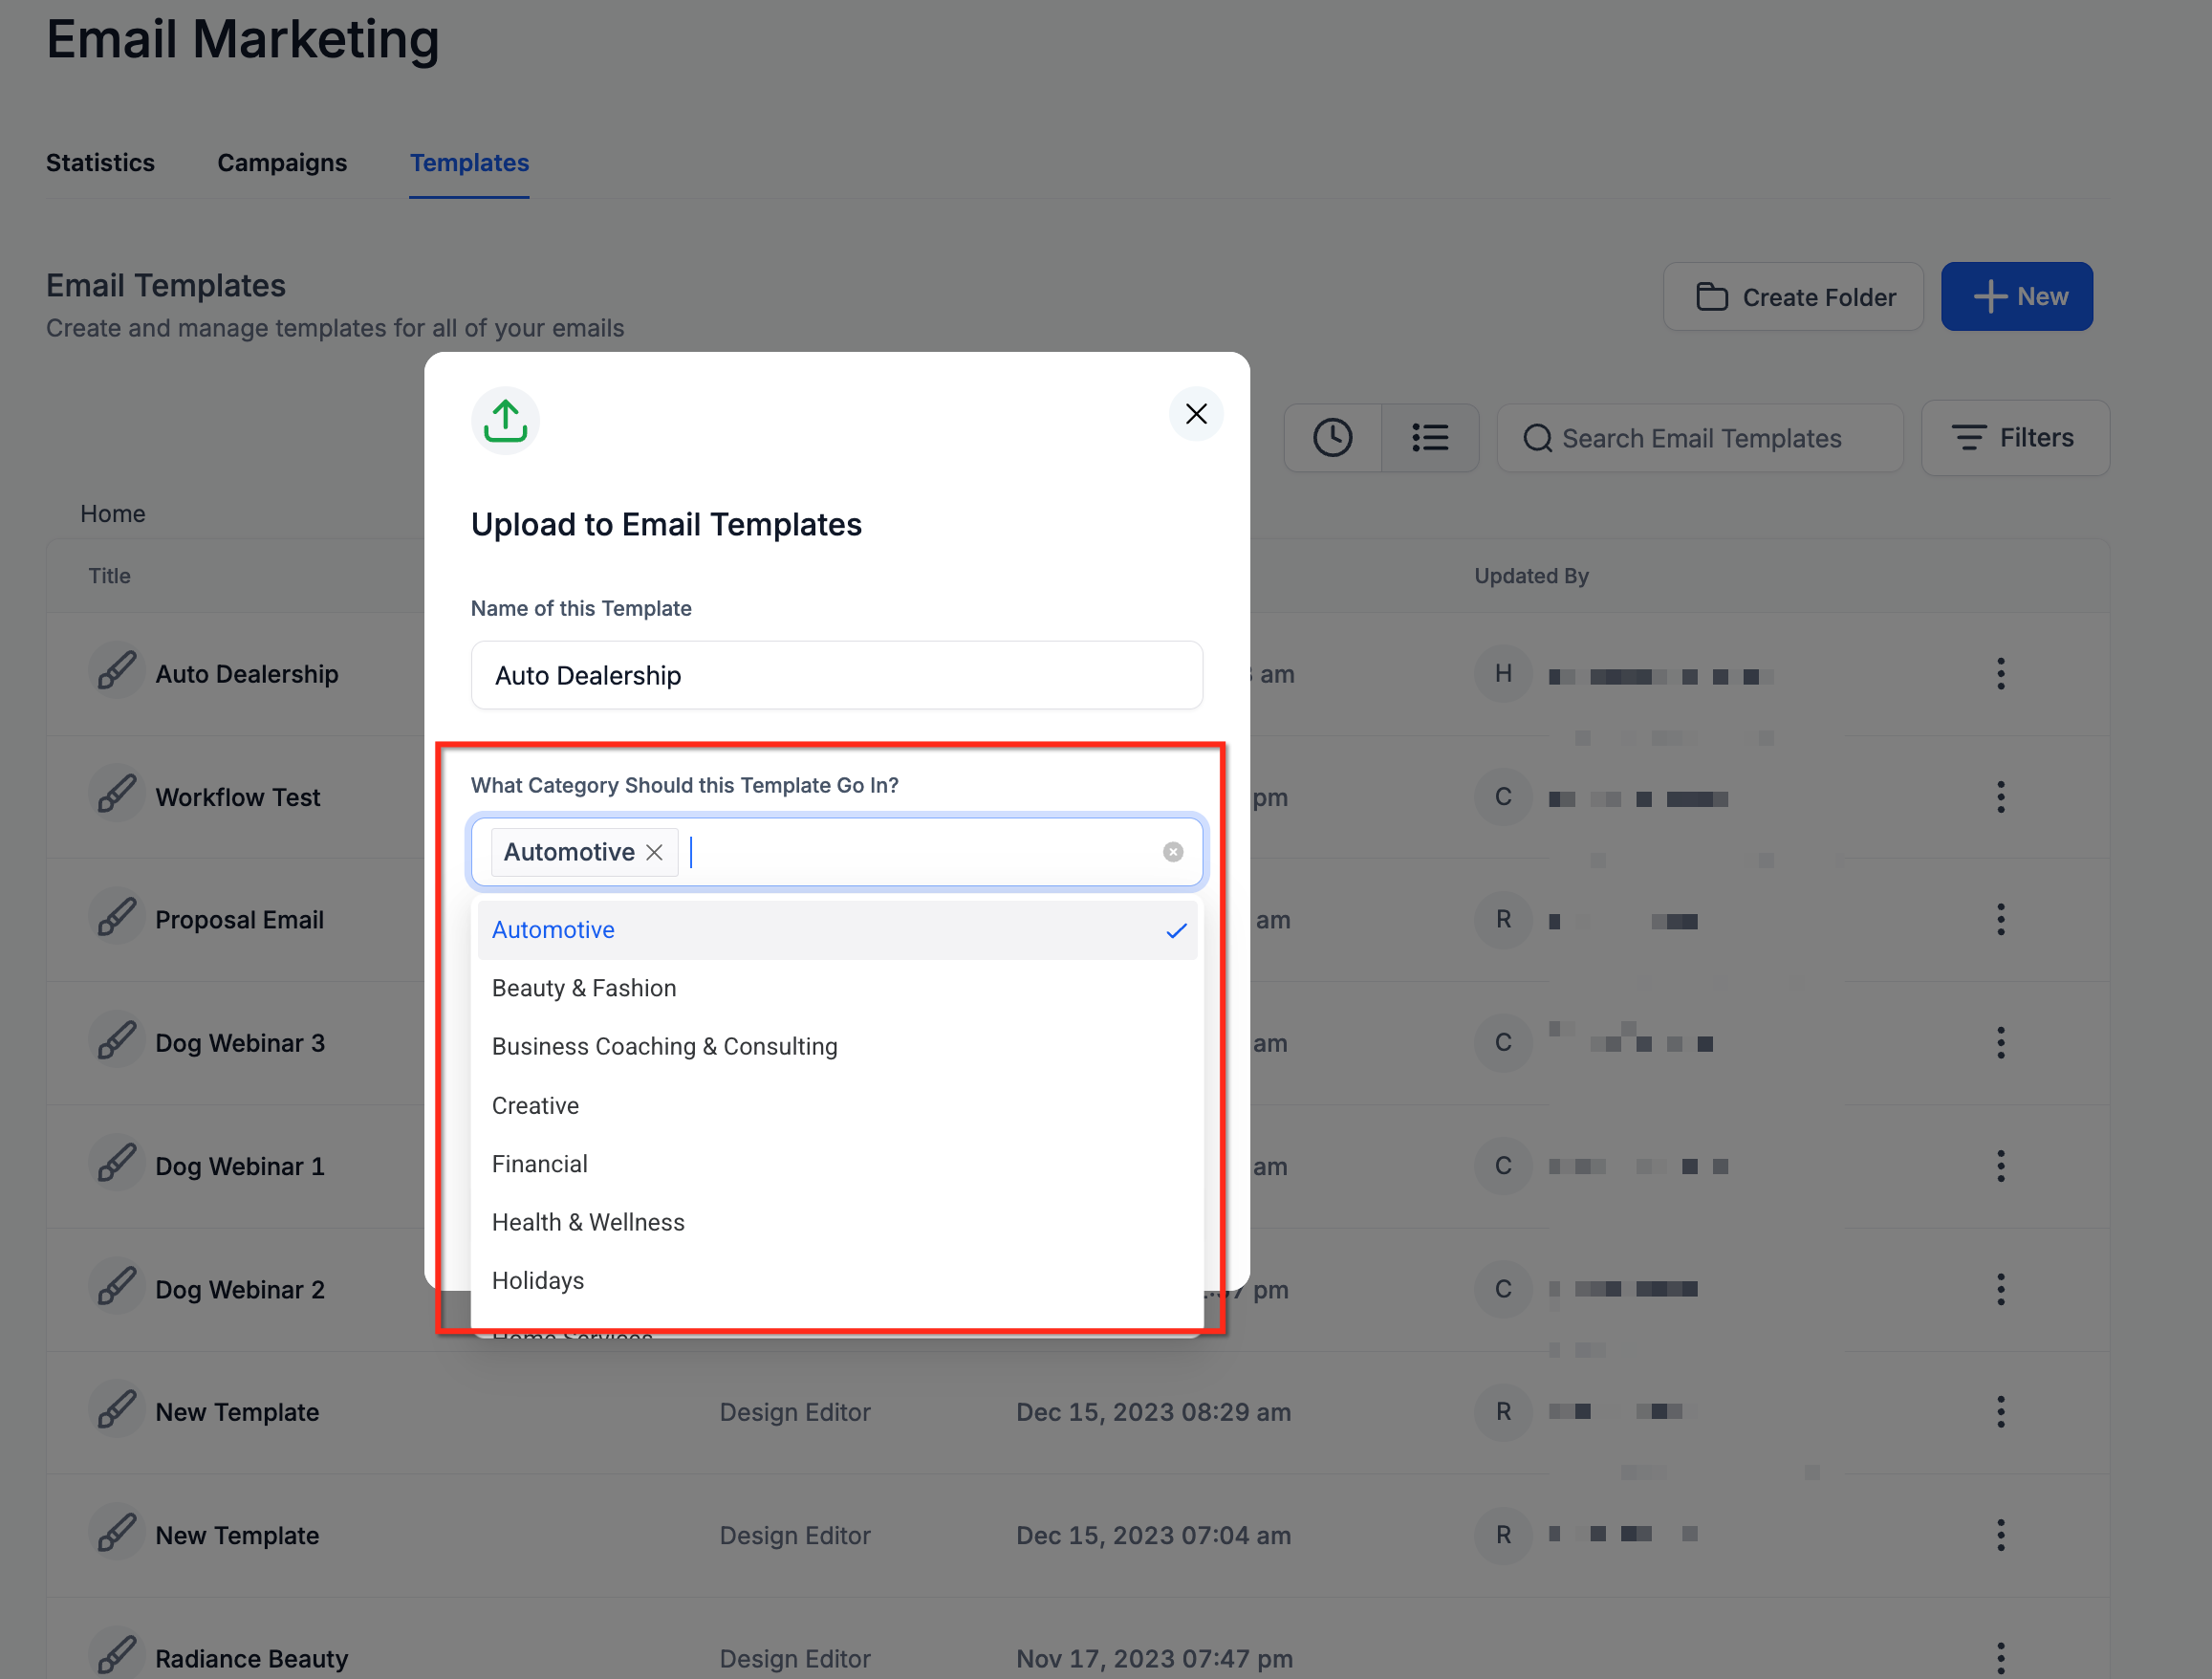The image size is (2212, 1679).
Task: Open the three-dot menu for the first New Template
Action: tap(2000, 1412)
